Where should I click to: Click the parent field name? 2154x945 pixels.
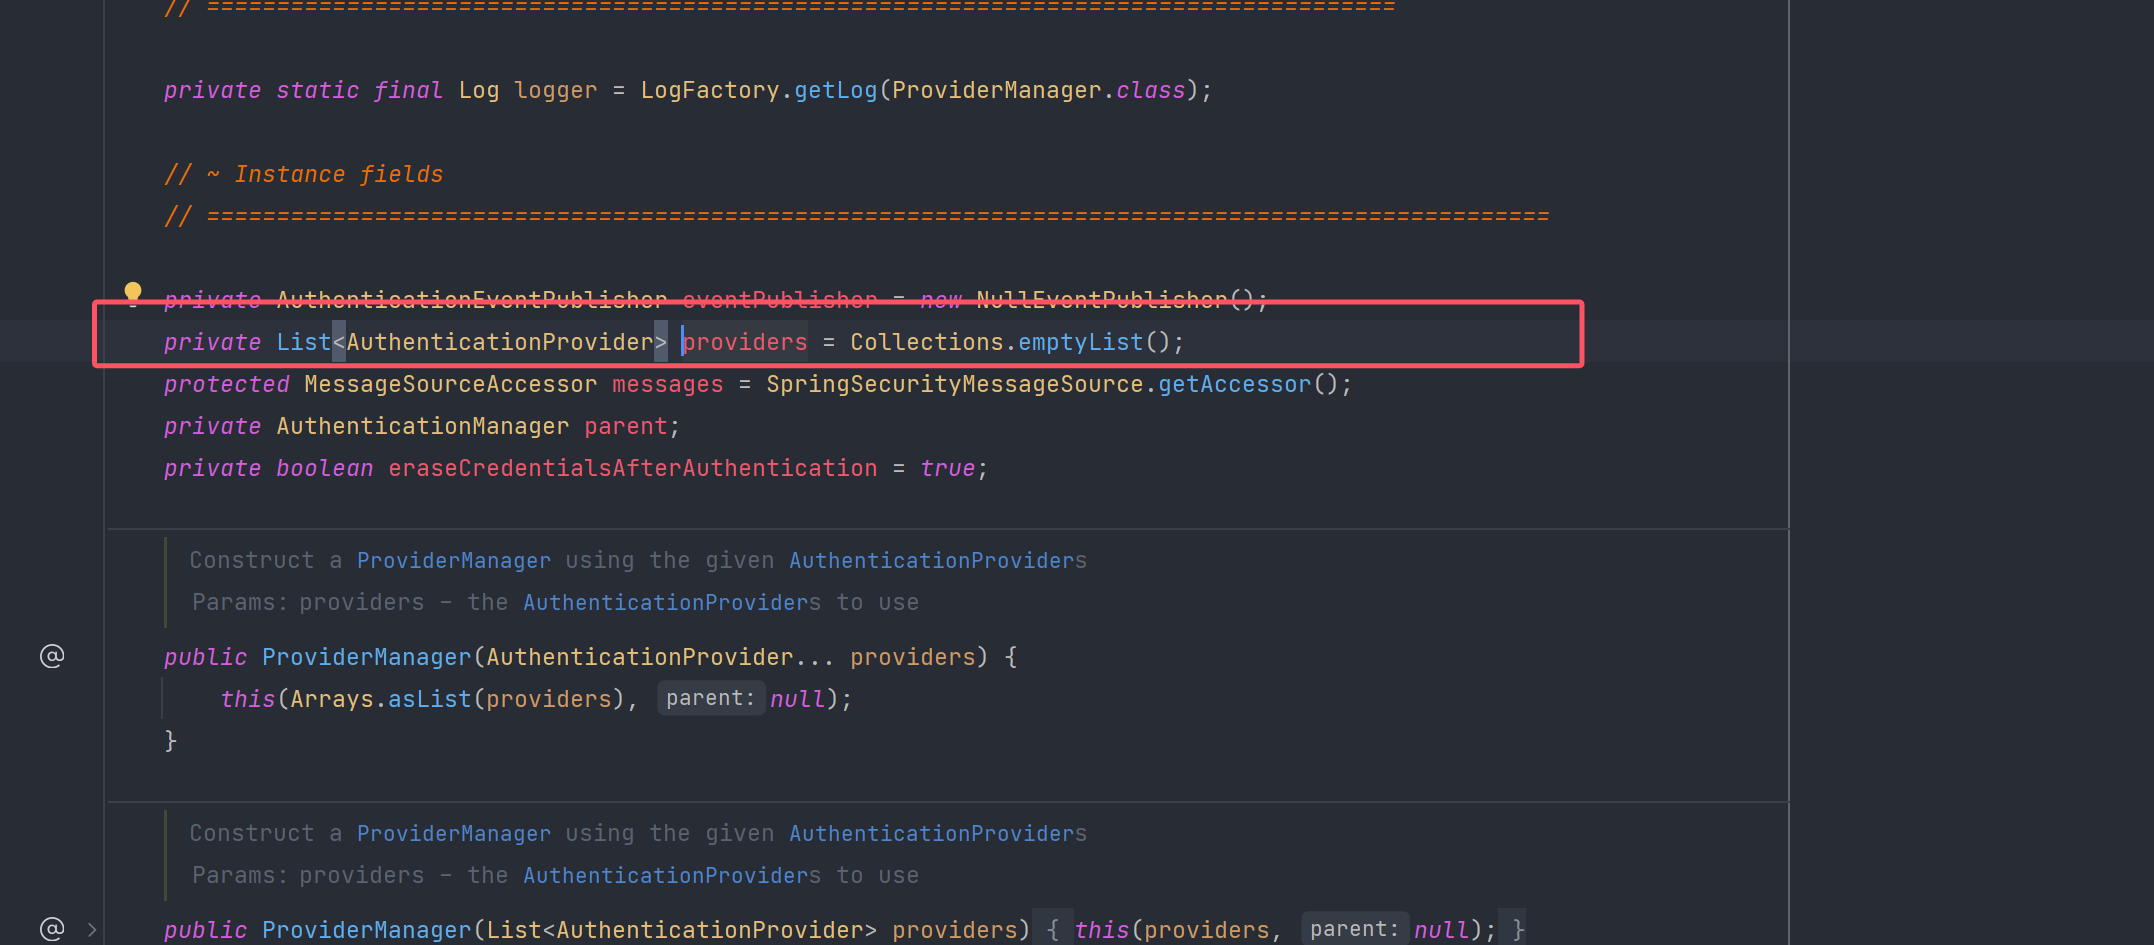626,426
